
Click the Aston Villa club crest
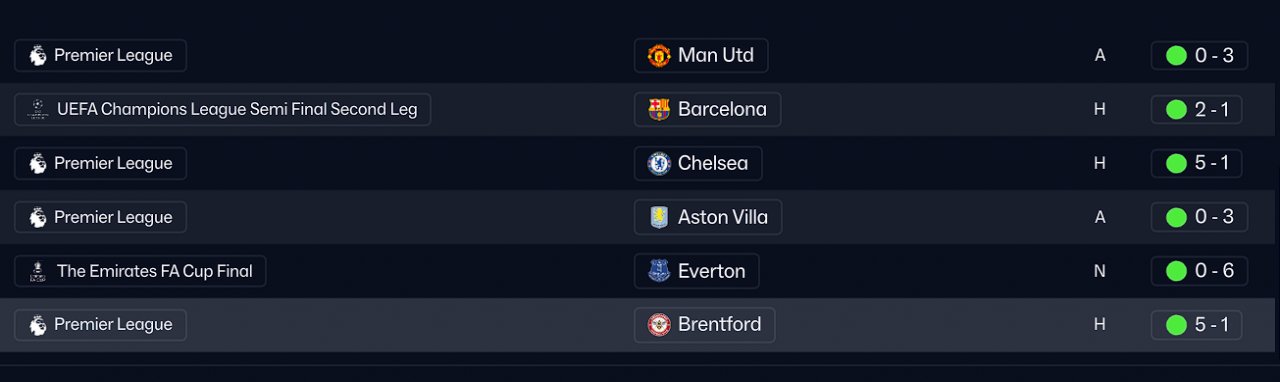click(x=658, y=217)
